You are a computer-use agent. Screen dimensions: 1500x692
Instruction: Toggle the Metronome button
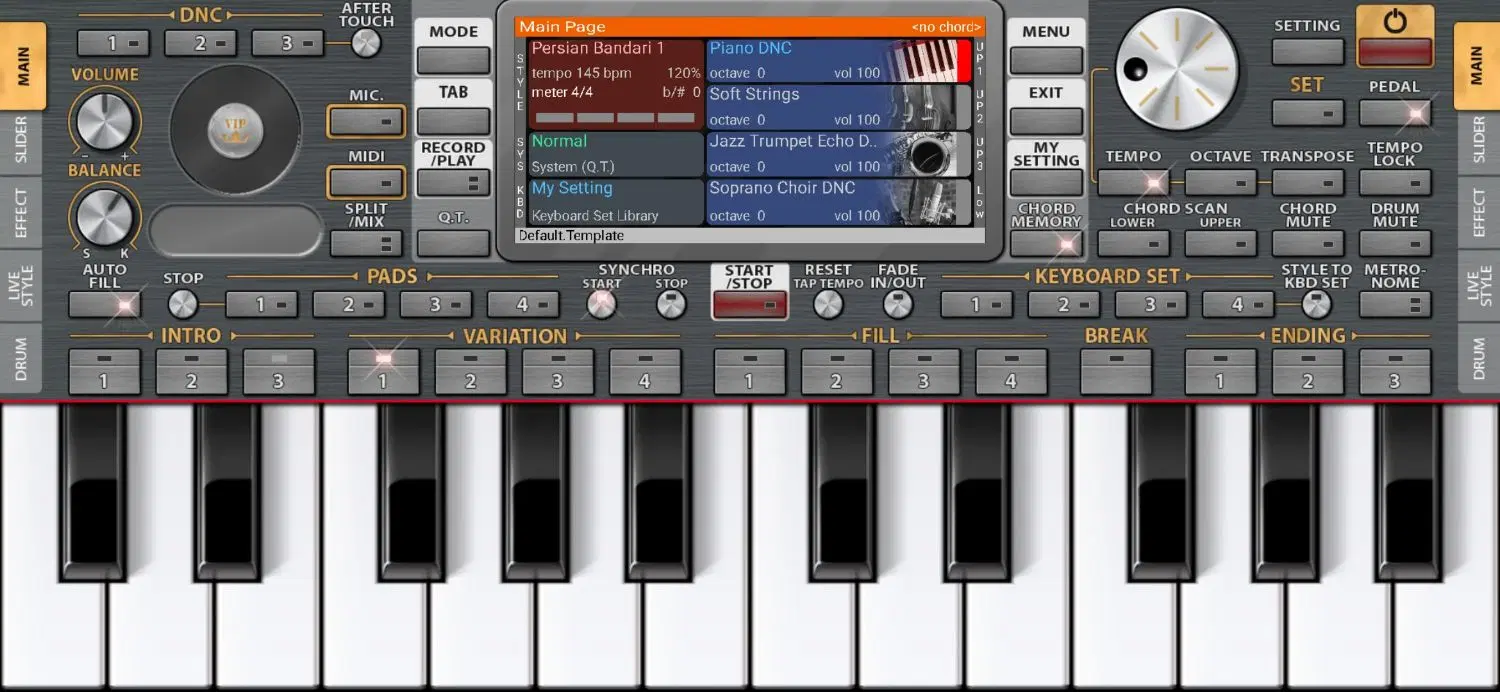(1395, 304)
